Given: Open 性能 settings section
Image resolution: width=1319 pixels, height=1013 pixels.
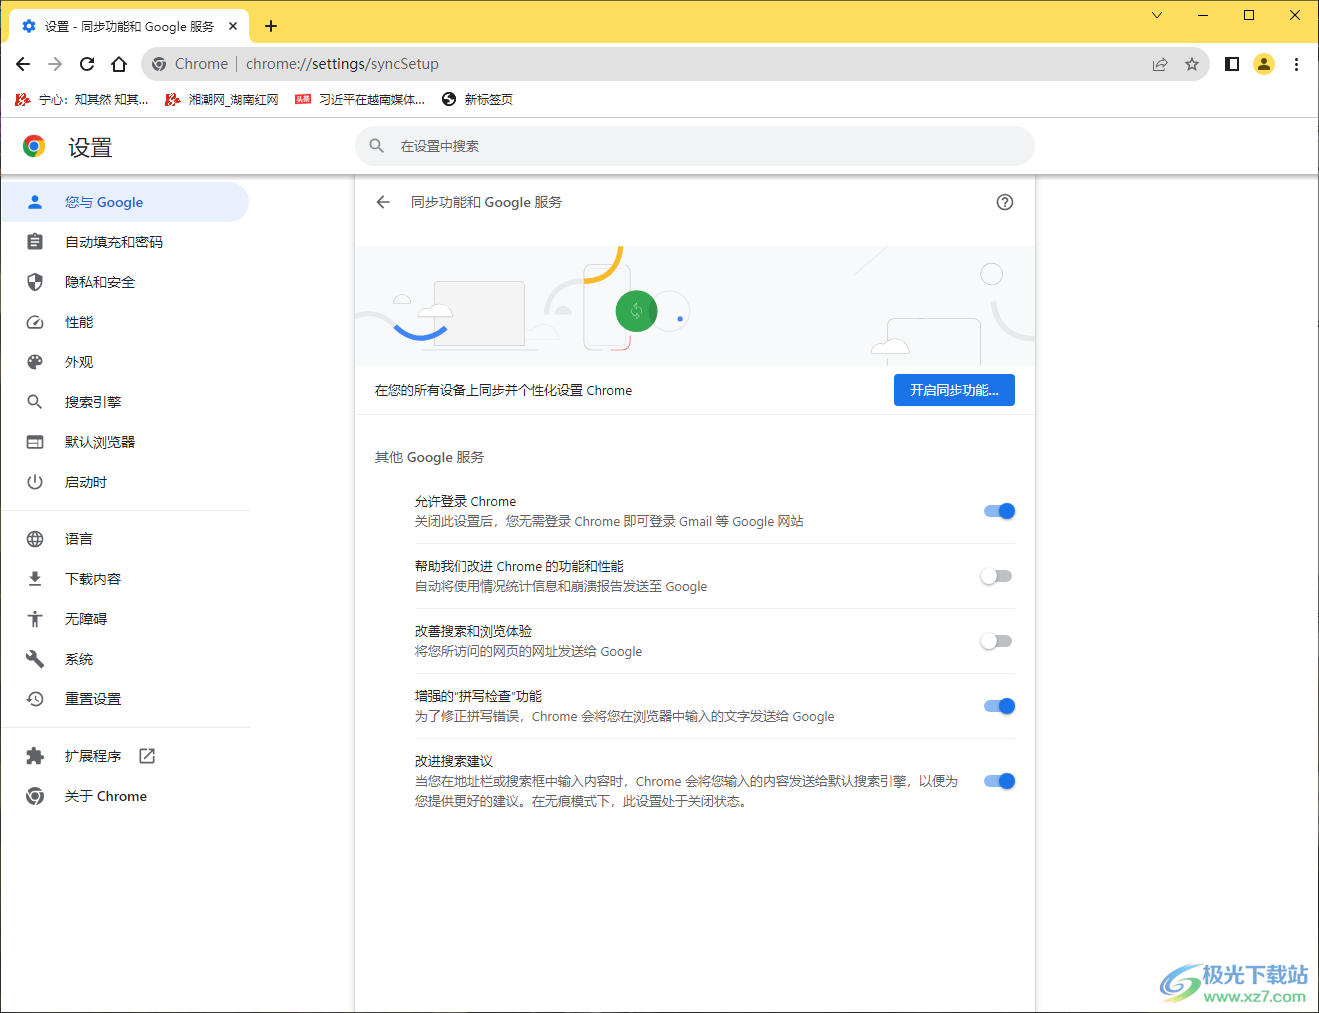Looking at the screenshot, I should (125, 322).
